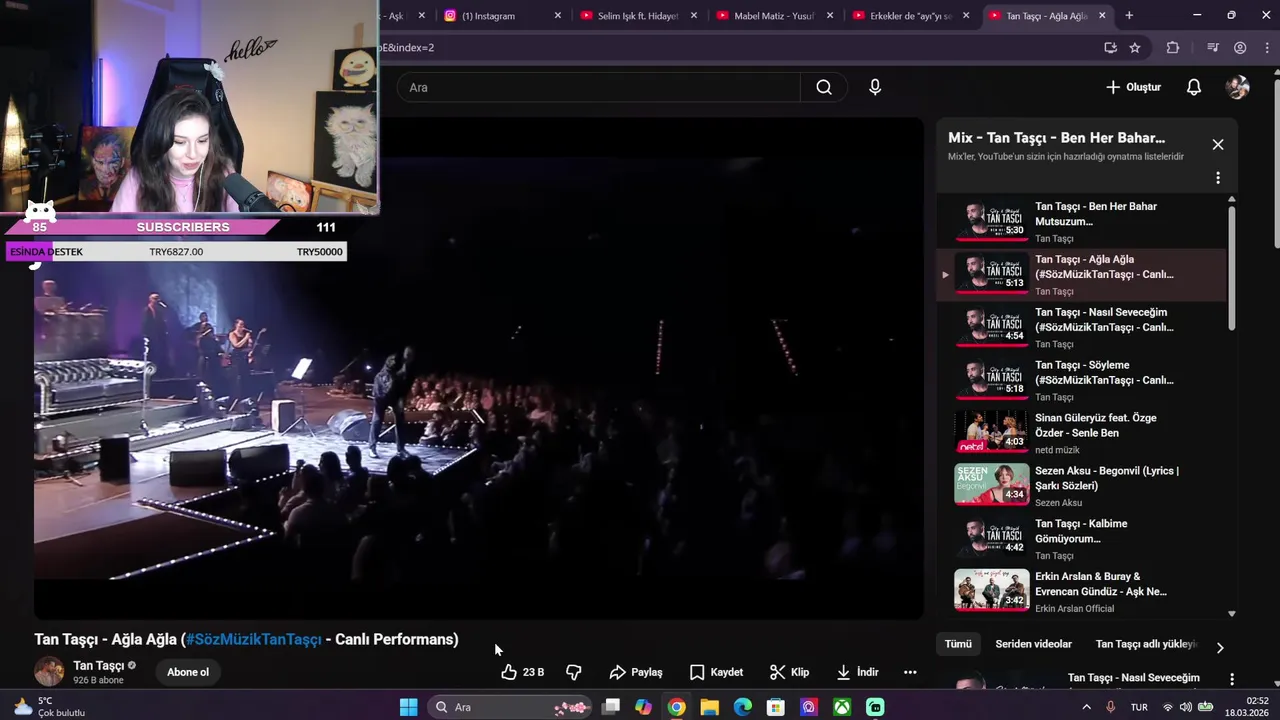
Task: Open a new browser tab
Action: (x=1129, y=16)
